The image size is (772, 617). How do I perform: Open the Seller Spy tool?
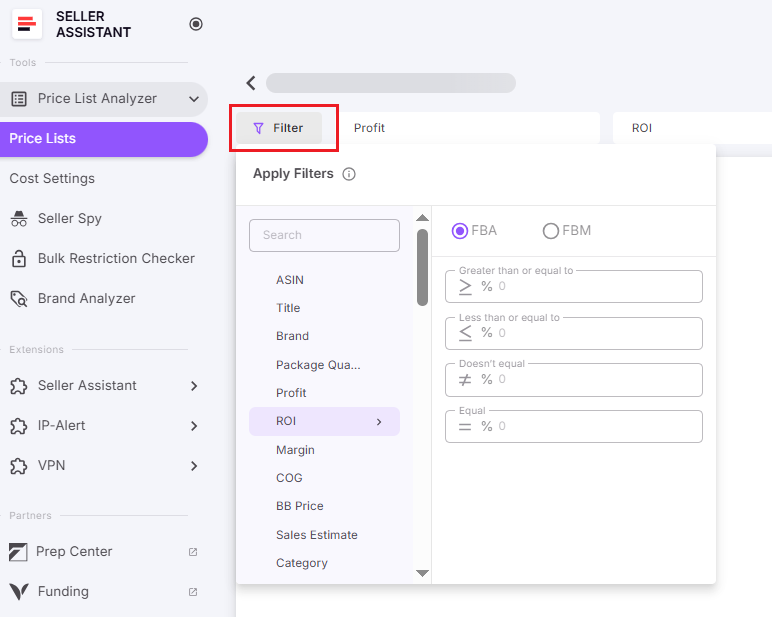[69, 218]
